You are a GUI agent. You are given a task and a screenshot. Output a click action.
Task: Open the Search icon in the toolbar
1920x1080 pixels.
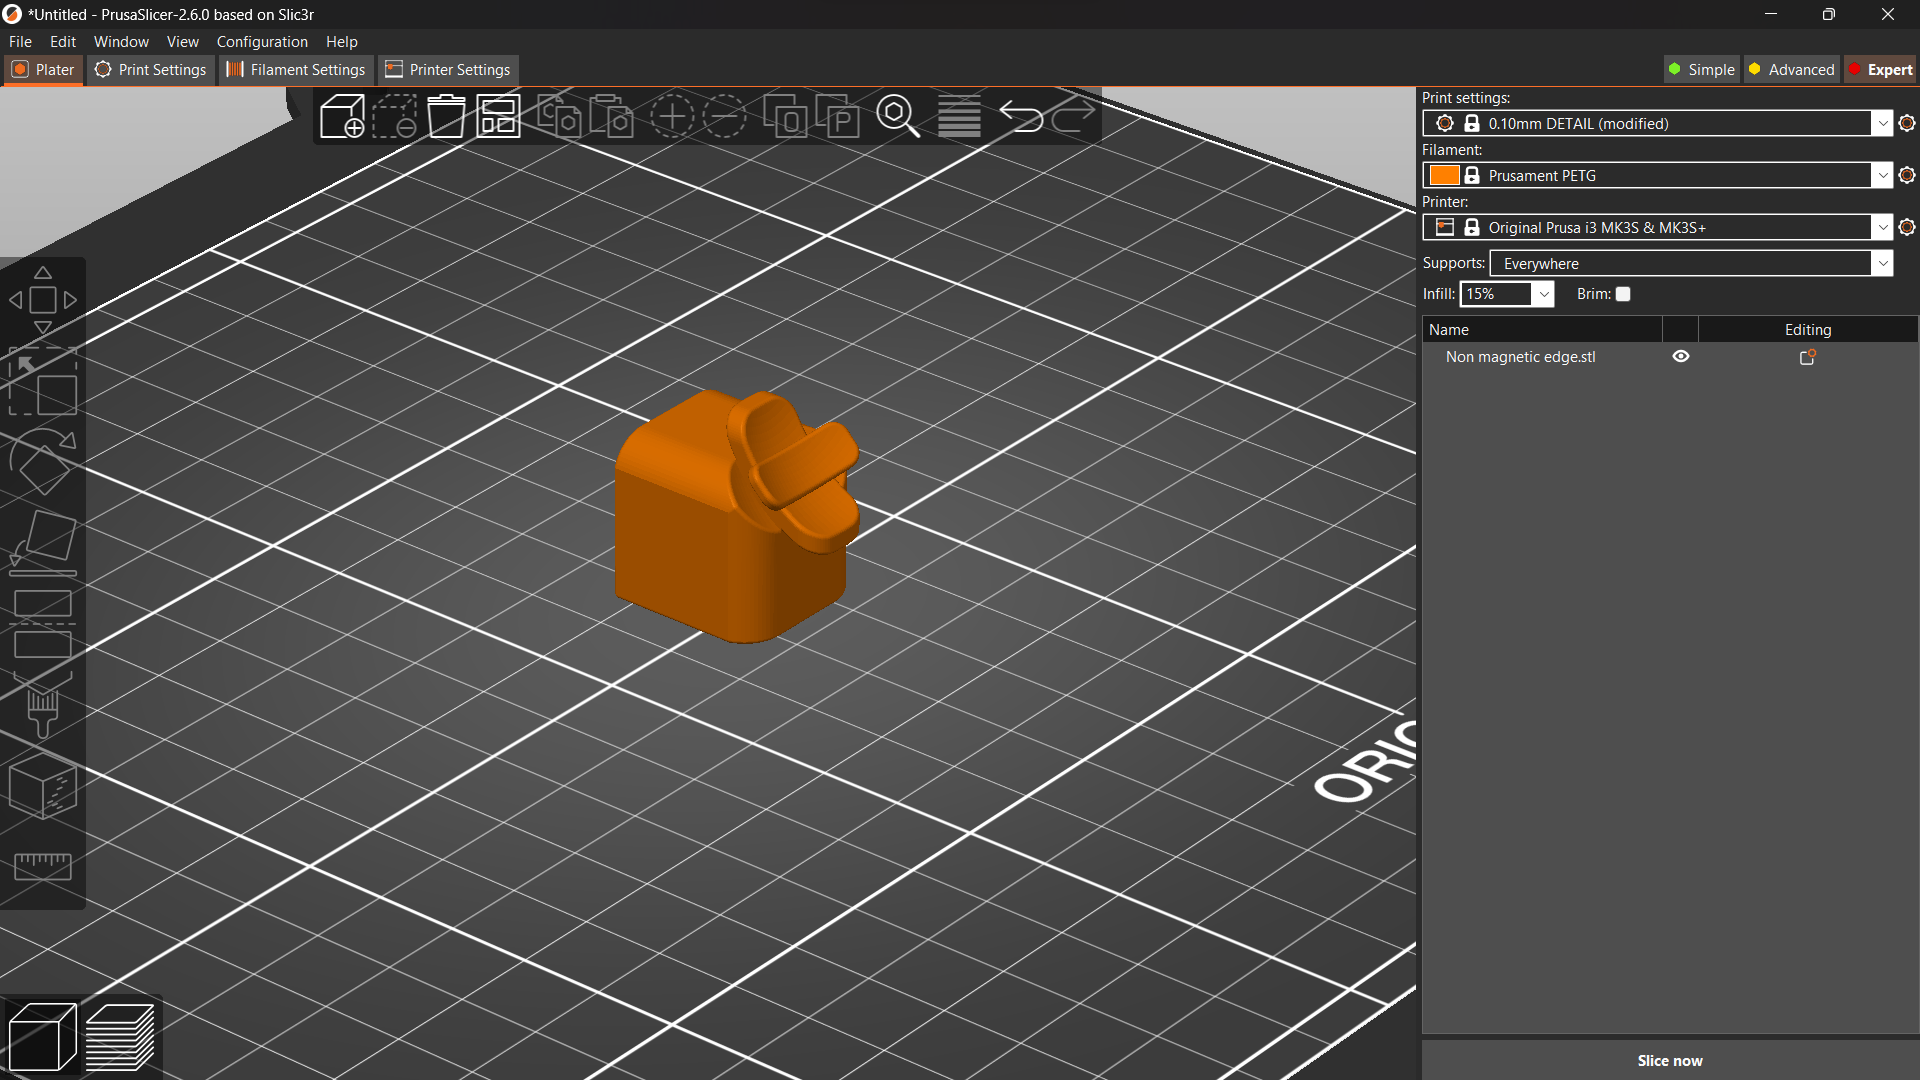[898, 116]
